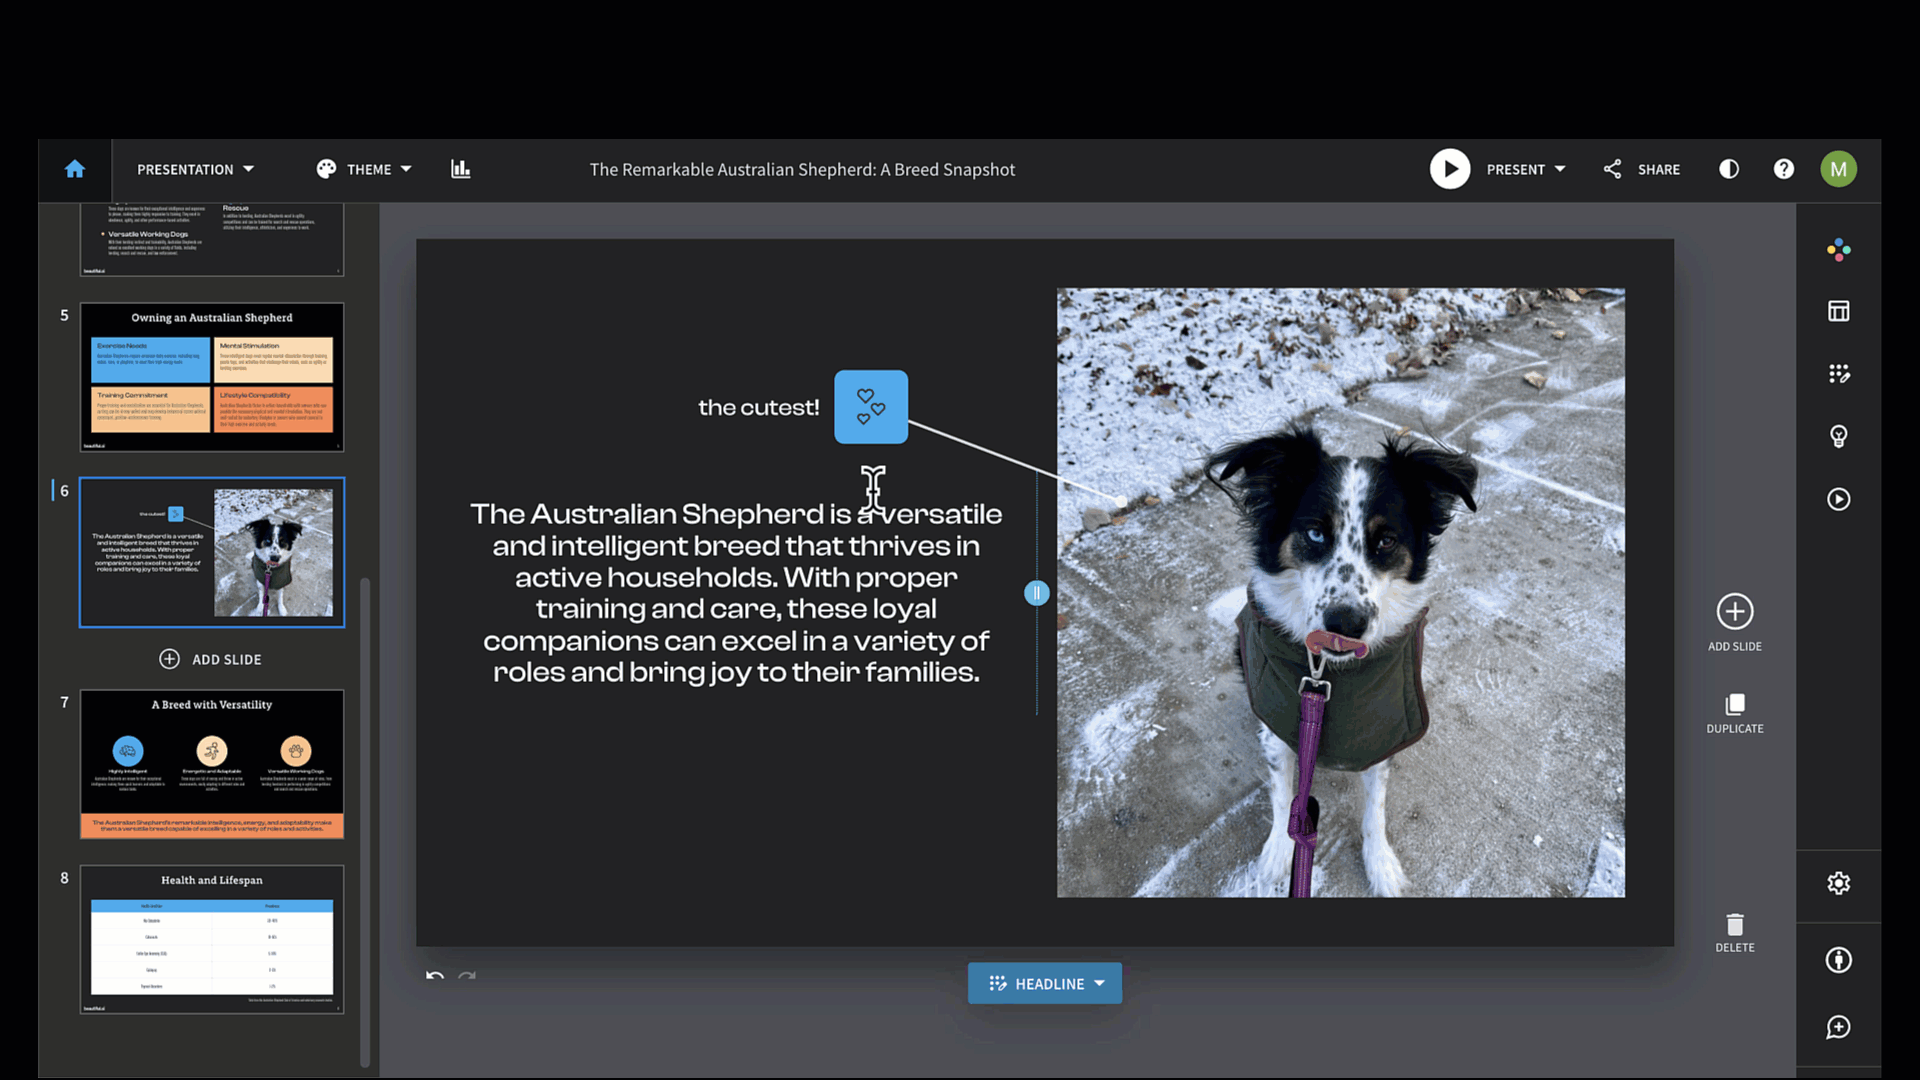Open the ideas lightbulb icon
Screen dimensions: 1920x1080
pyautogui.click(x=1839, y=436)
